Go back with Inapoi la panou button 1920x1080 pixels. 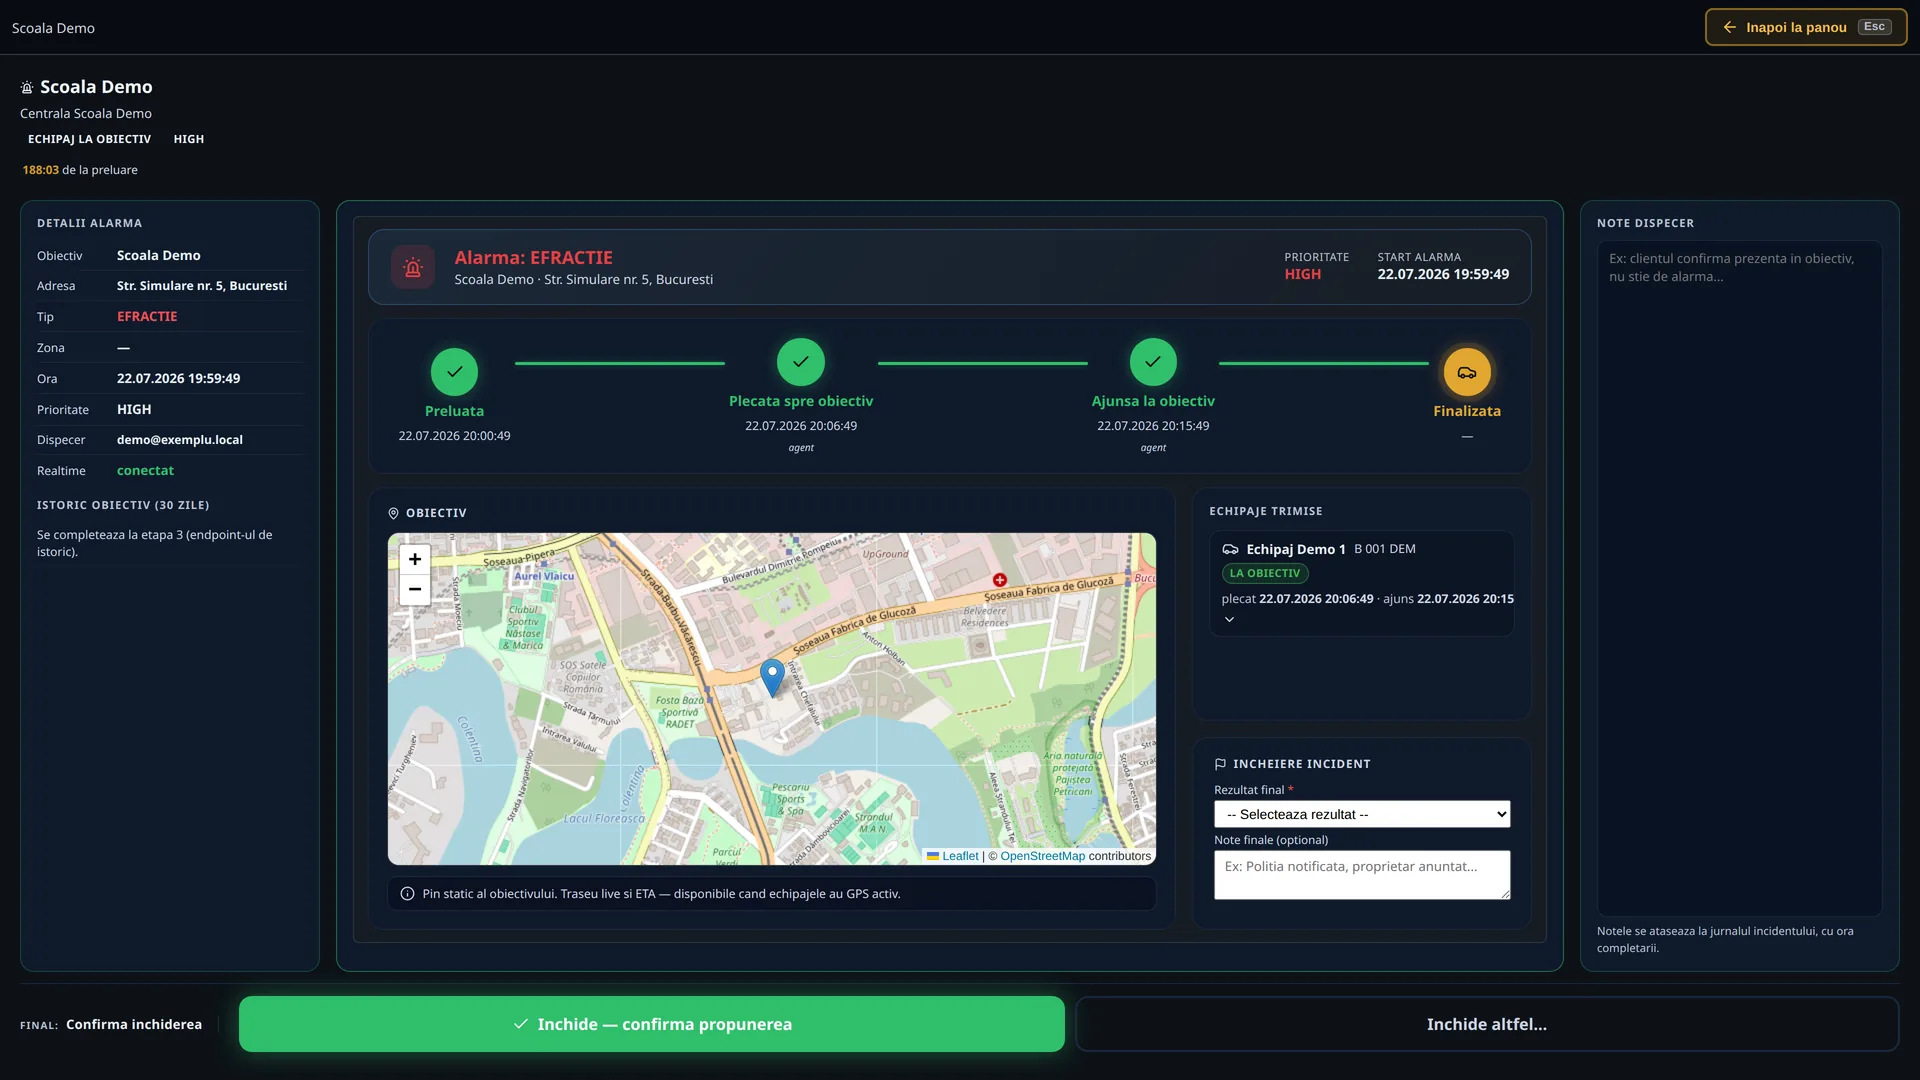pos(1806,27)
